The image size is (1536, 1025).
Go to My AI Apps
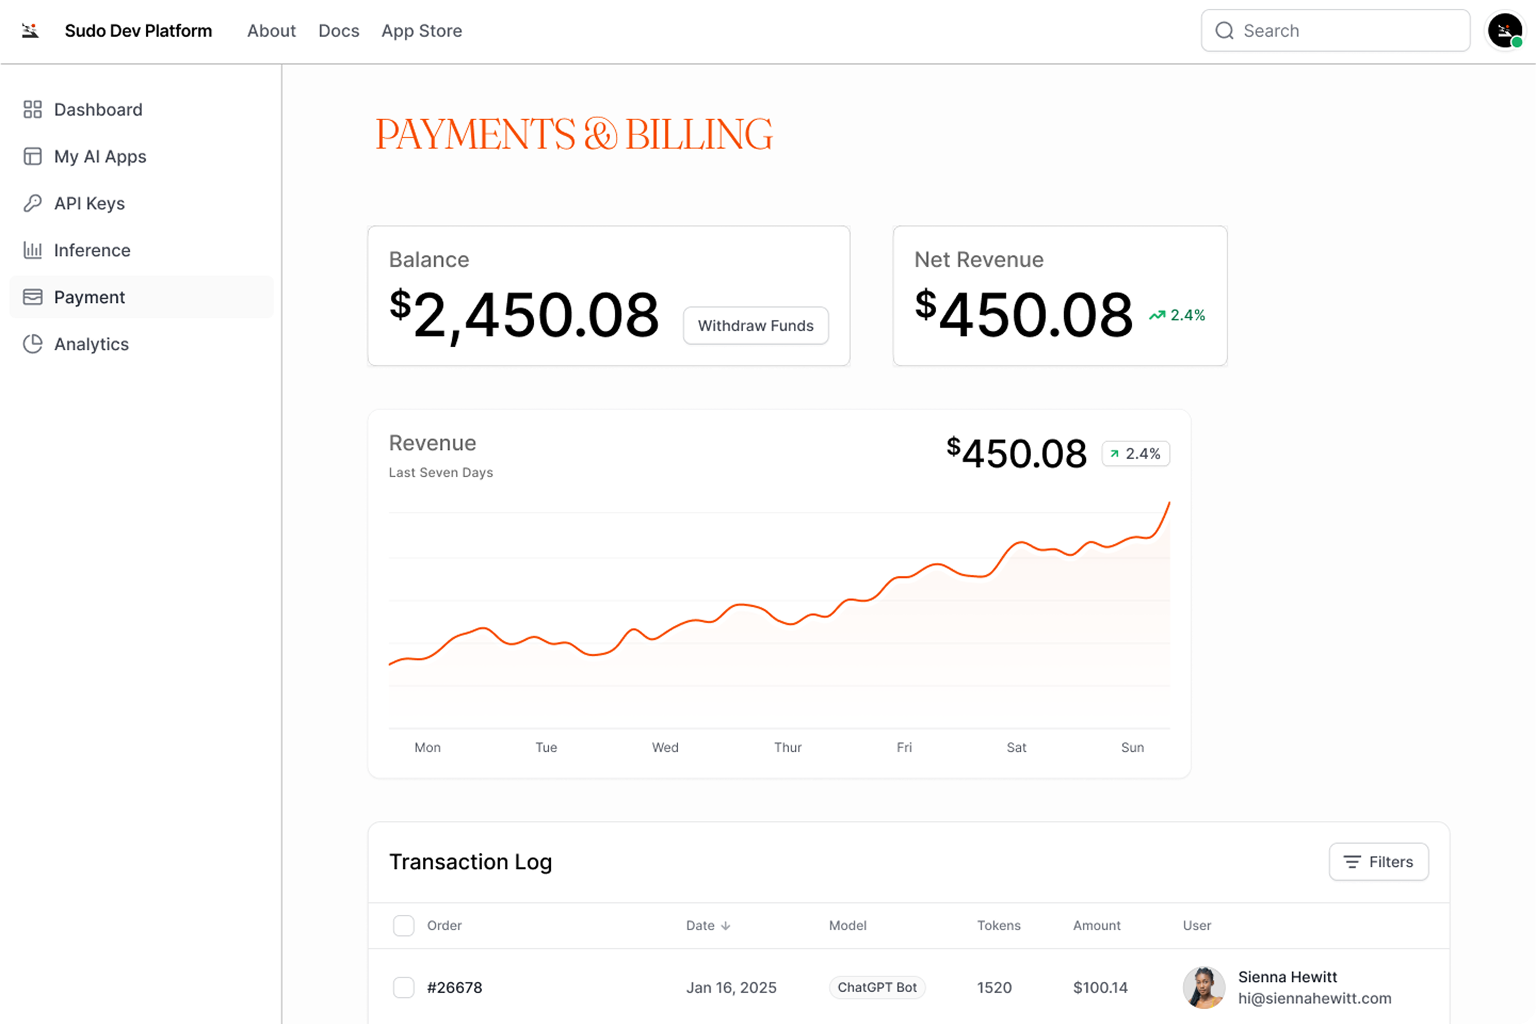click(141, 156)
